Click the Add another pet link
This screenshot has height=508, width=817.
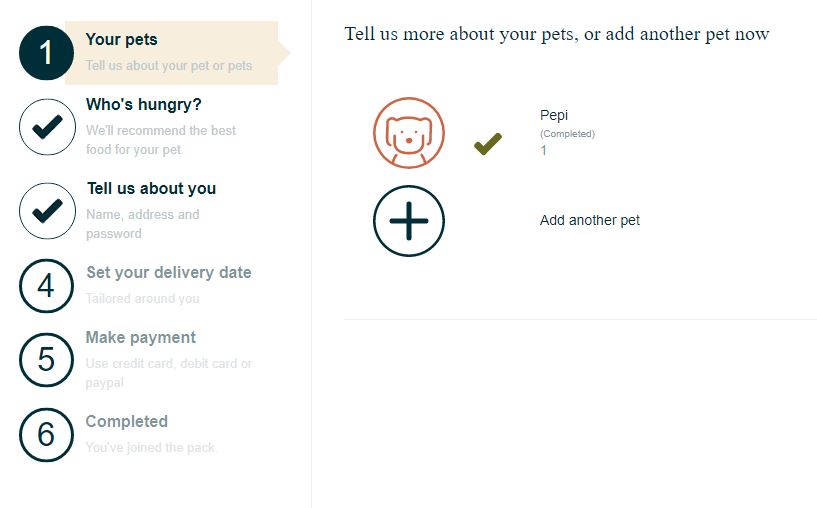pos(590,220)
